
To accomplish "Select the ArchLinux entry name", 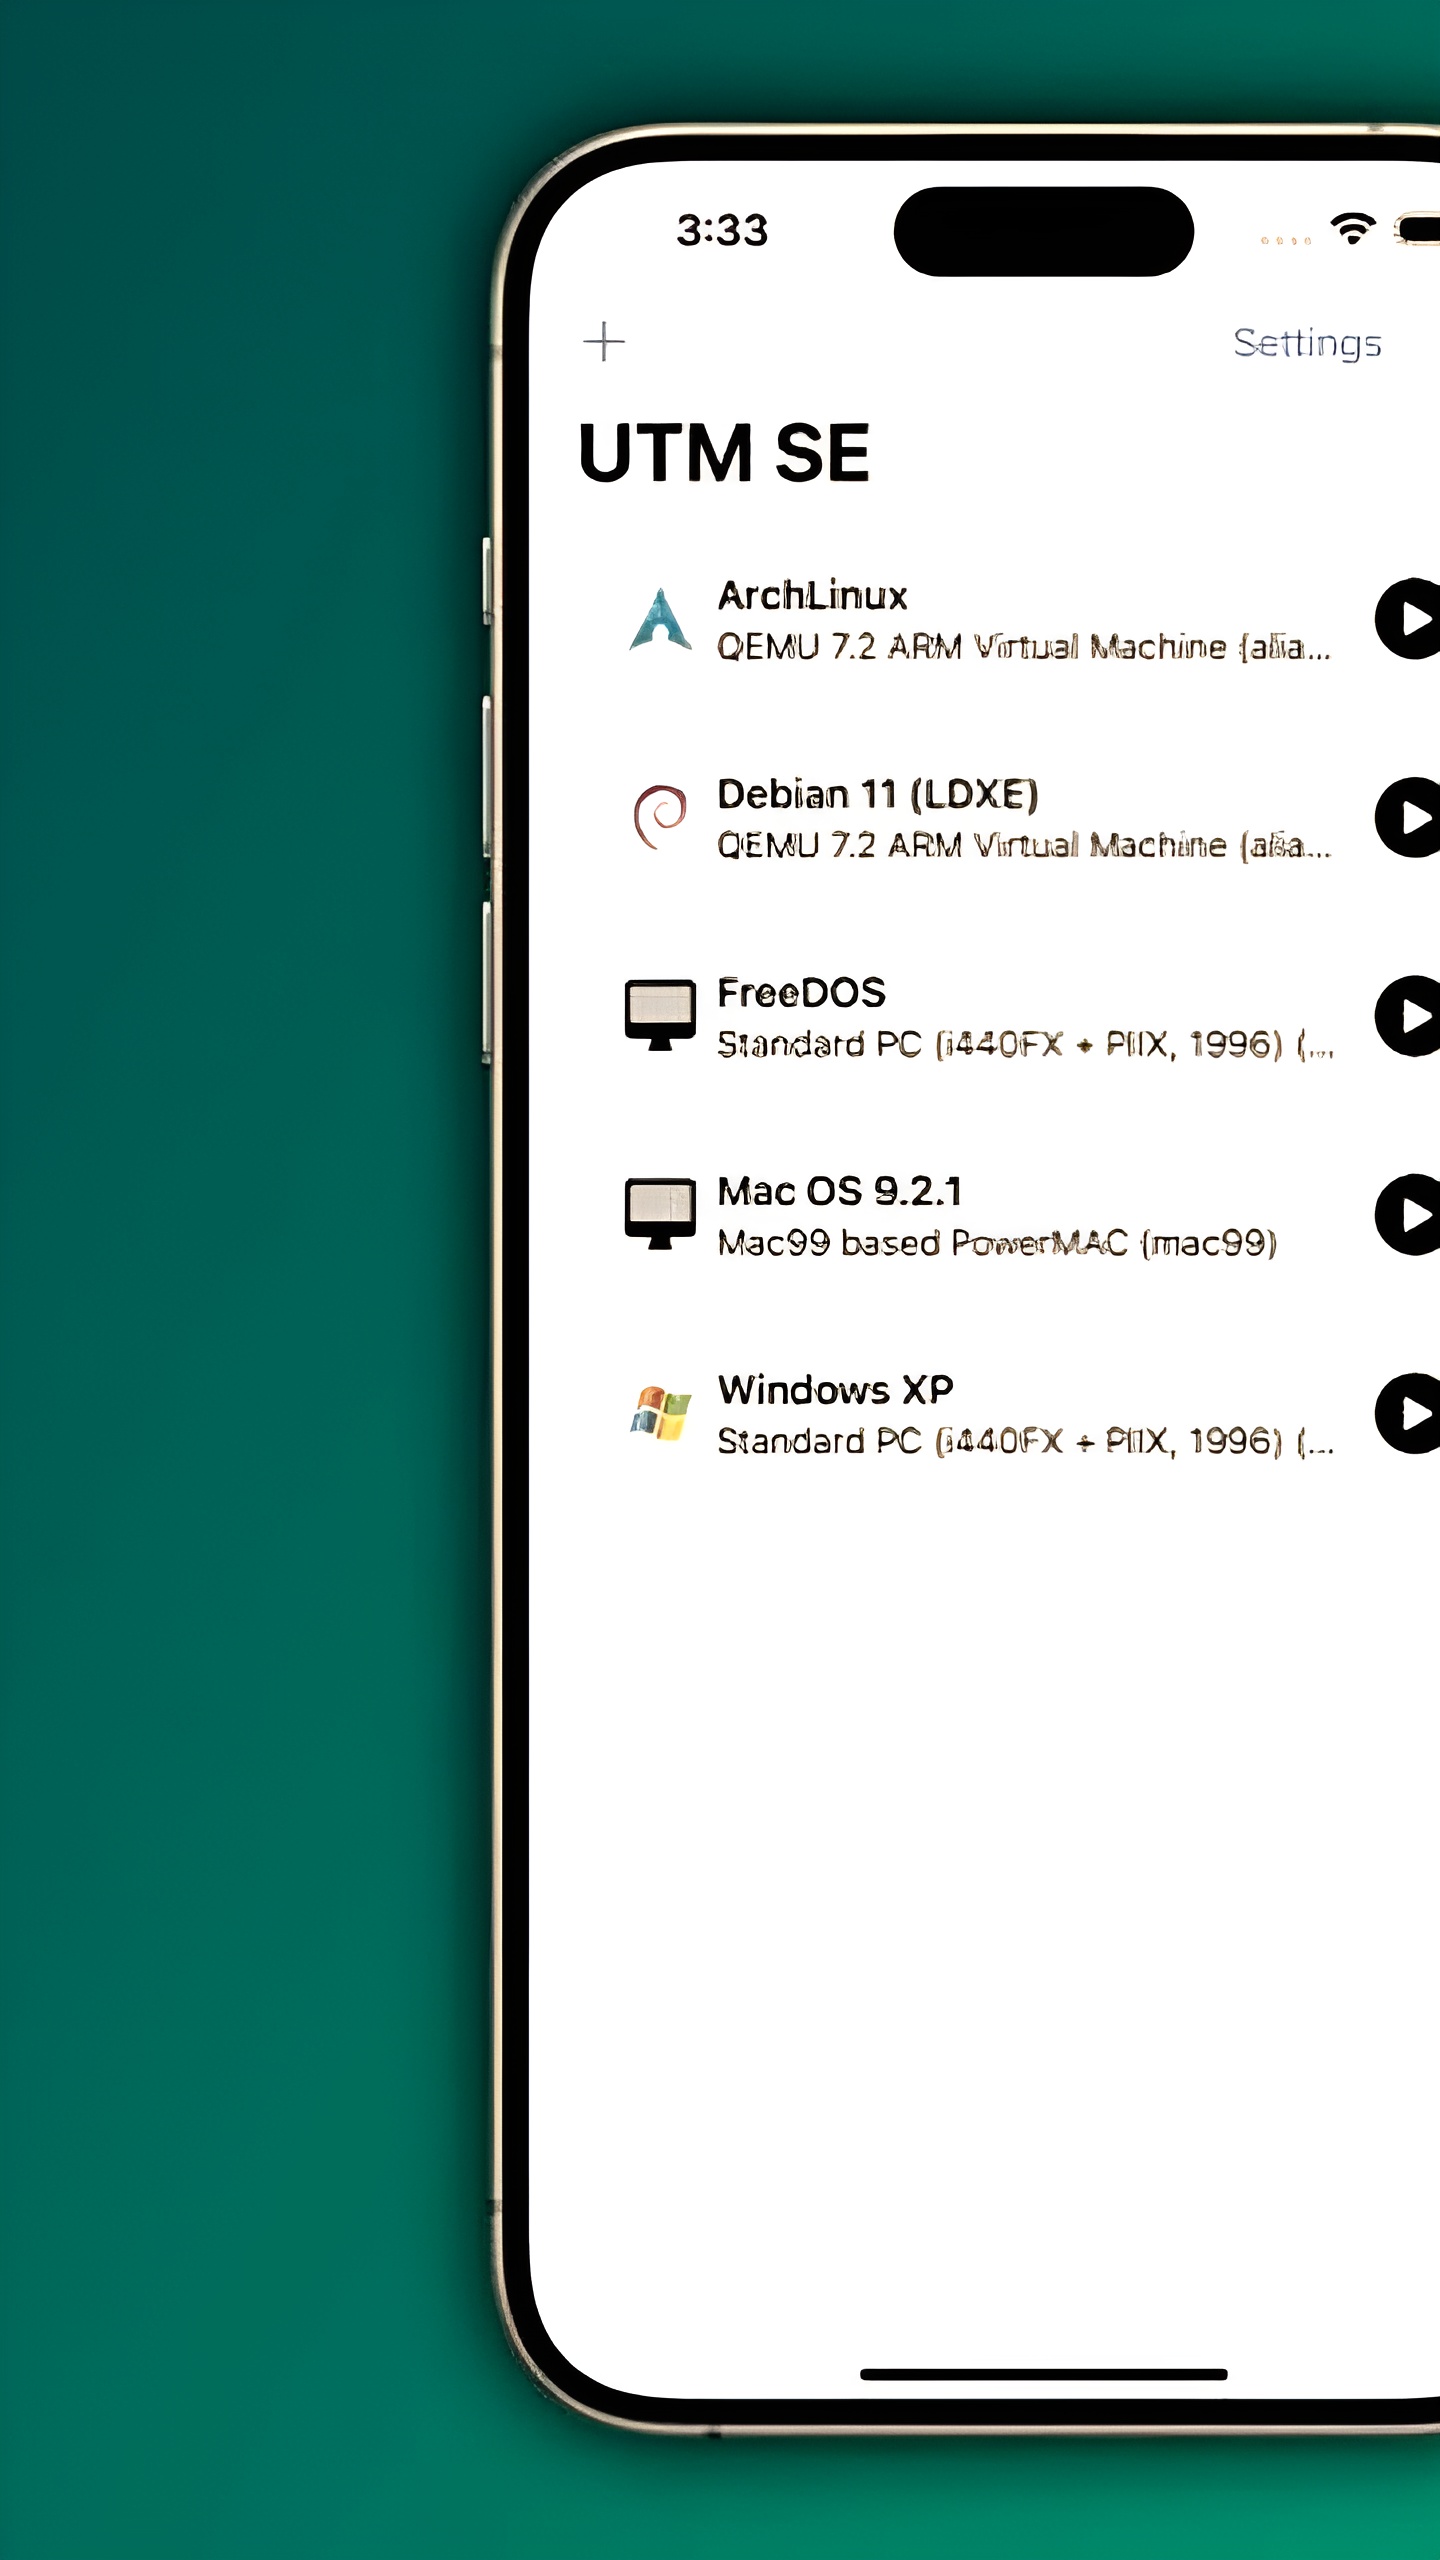I will pyautogui.click(x=813, y=596).
